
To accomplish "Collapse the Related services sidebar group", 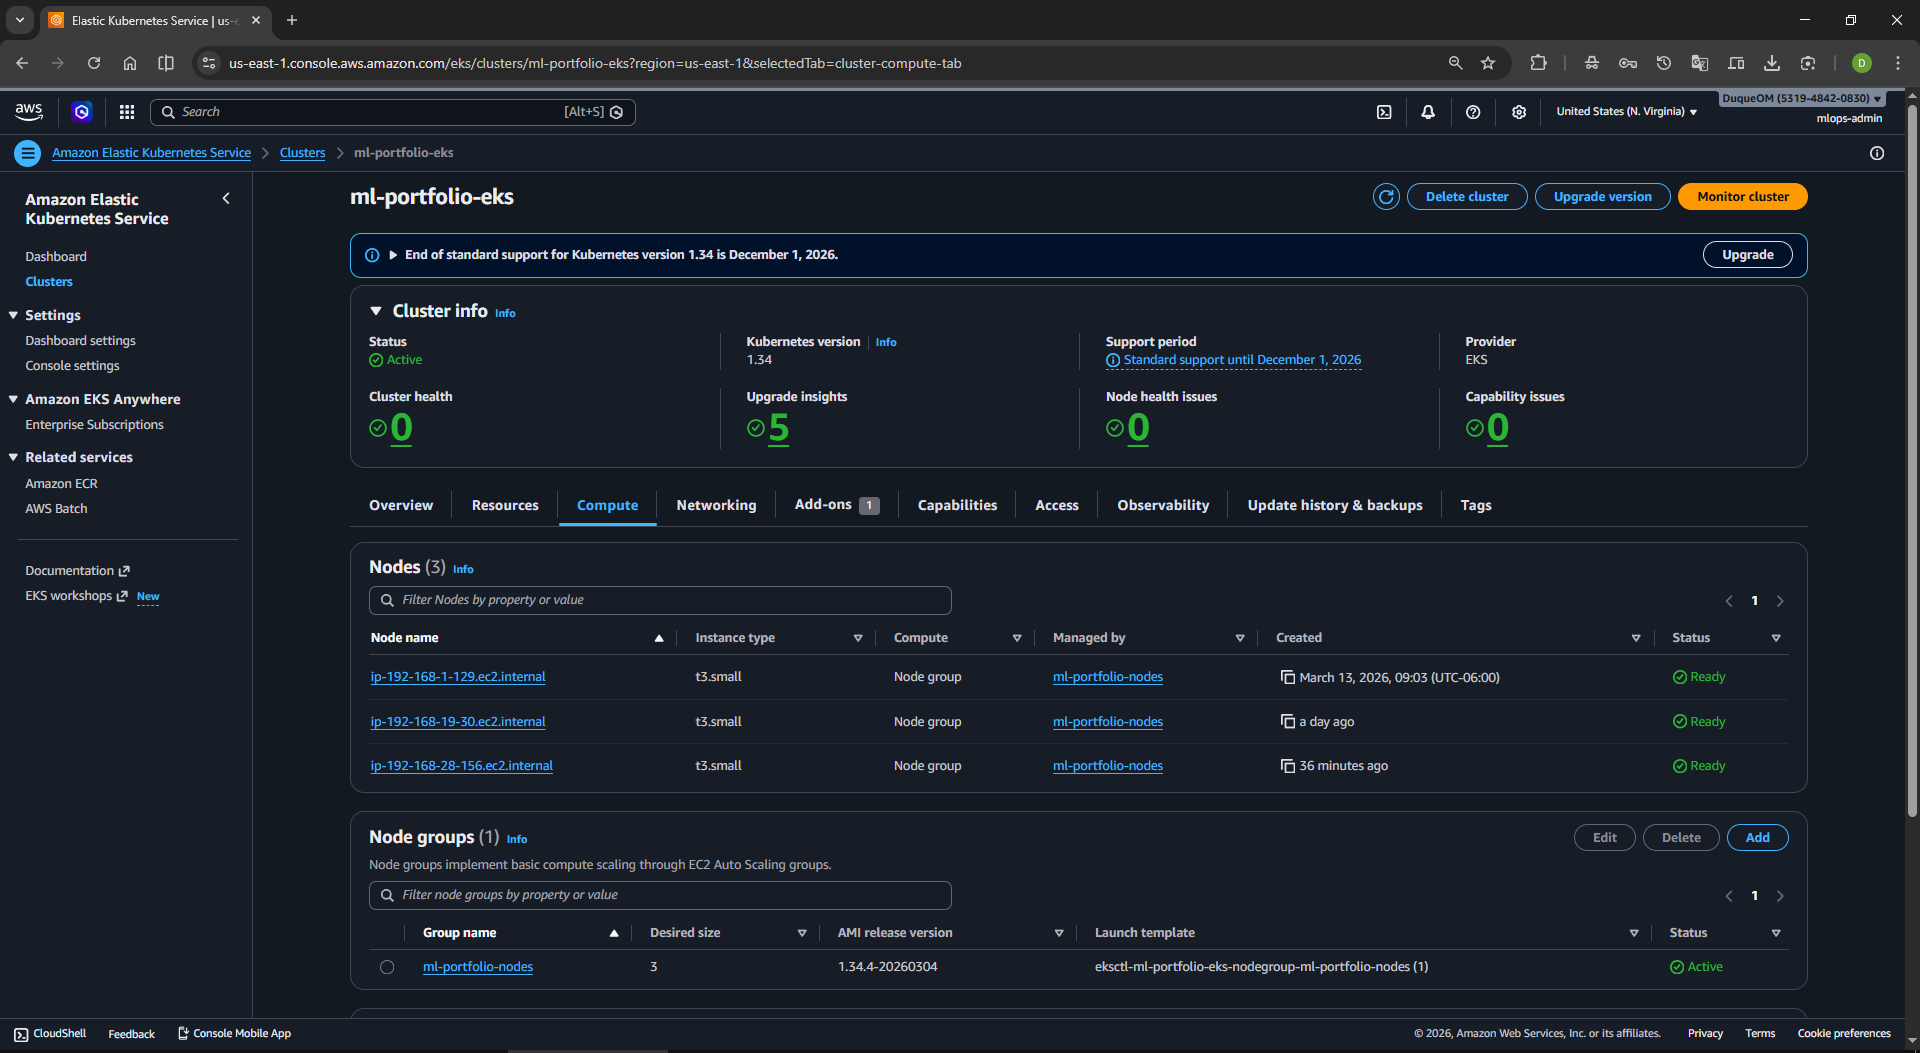I will pos(14,457).
